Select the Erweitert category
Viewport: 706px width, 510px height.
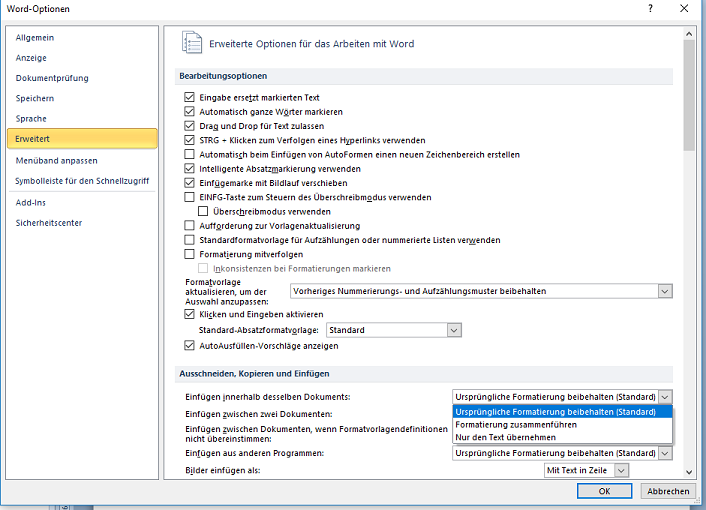82,139
